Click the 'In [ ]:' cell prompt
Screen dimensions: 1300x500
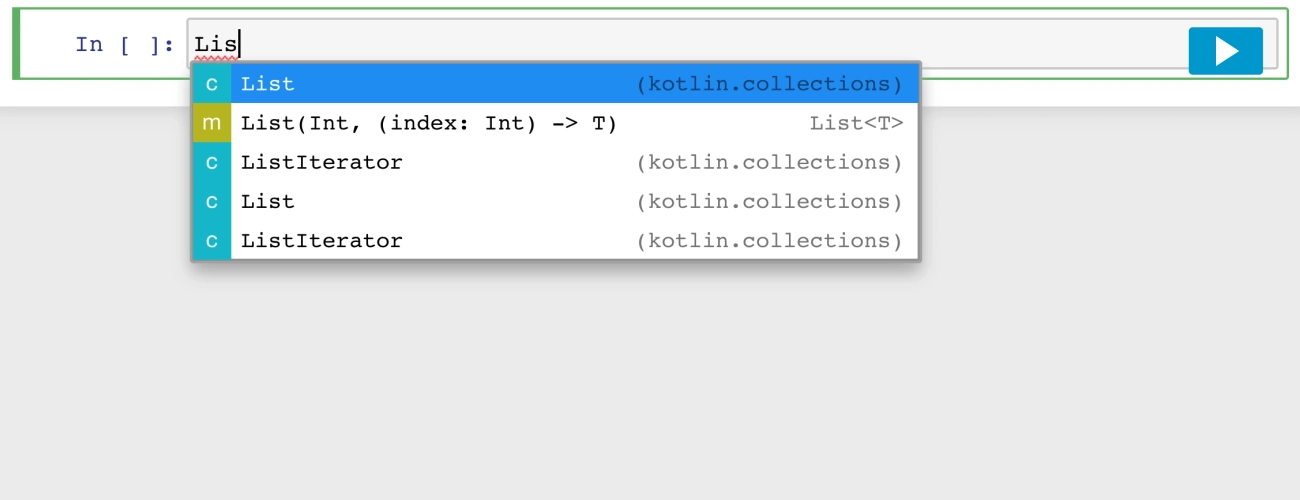[126, 44]
